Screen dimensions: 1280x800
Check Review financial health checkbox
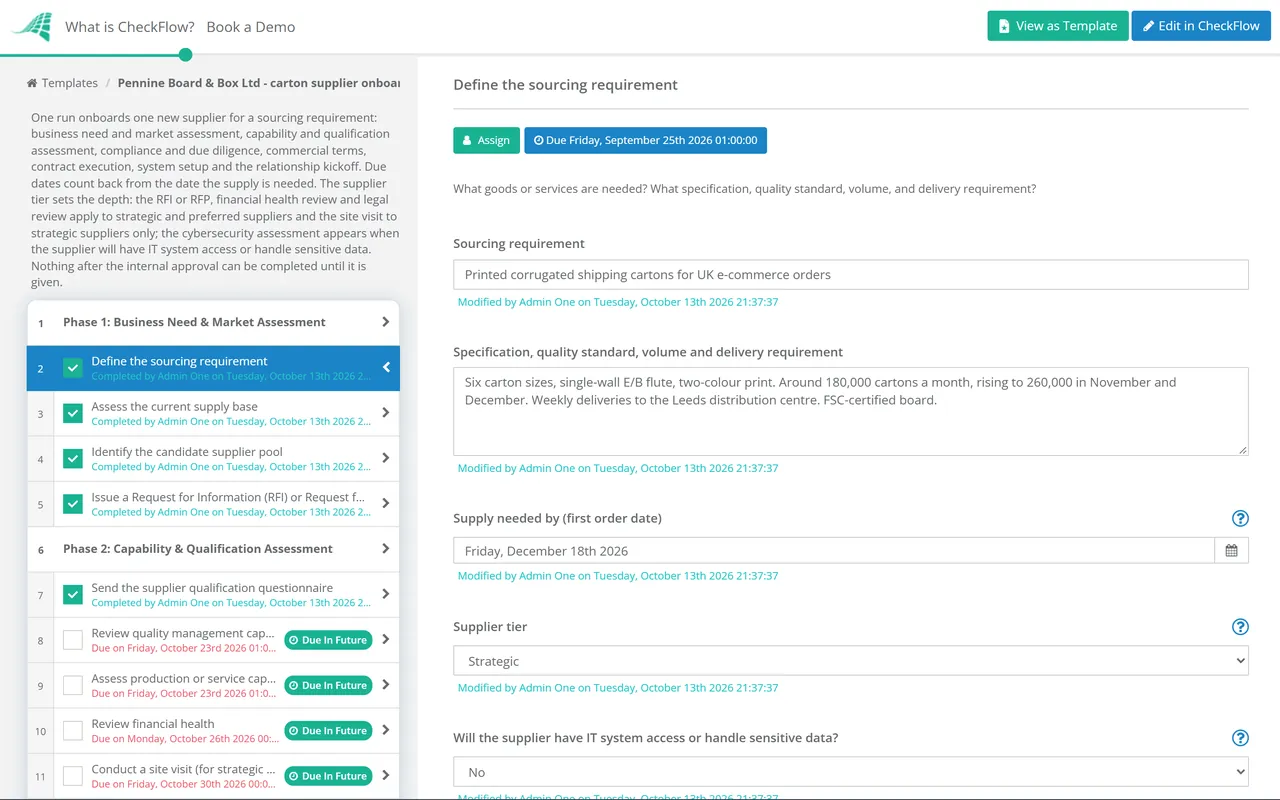click(73, 730)
